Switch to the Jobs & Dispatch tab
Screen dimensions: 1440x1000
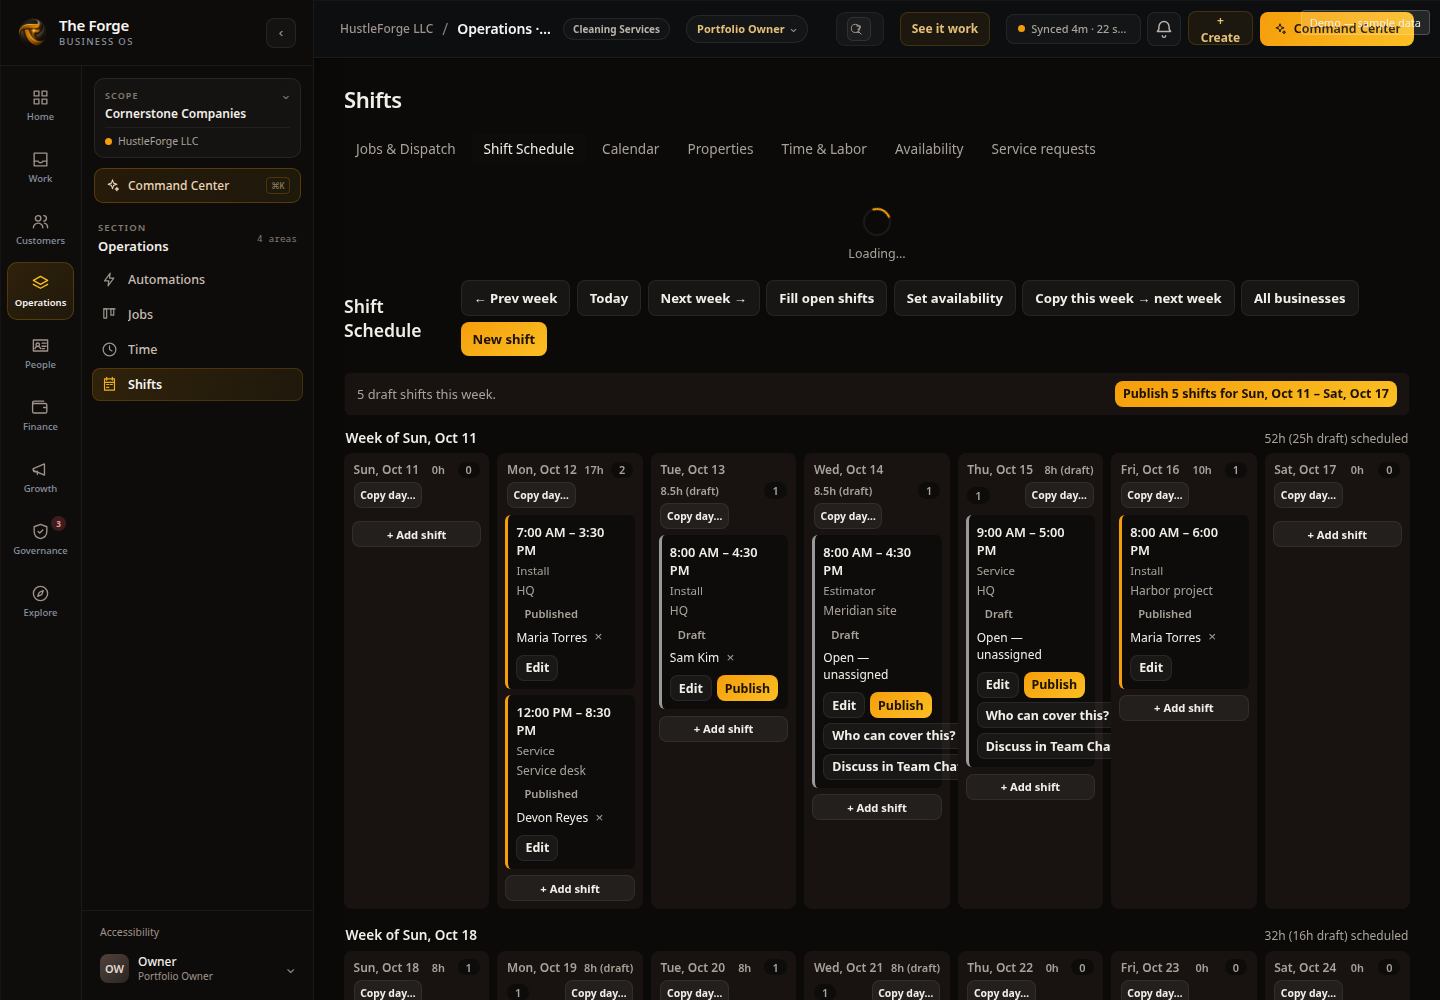click(x=405, y=149)
